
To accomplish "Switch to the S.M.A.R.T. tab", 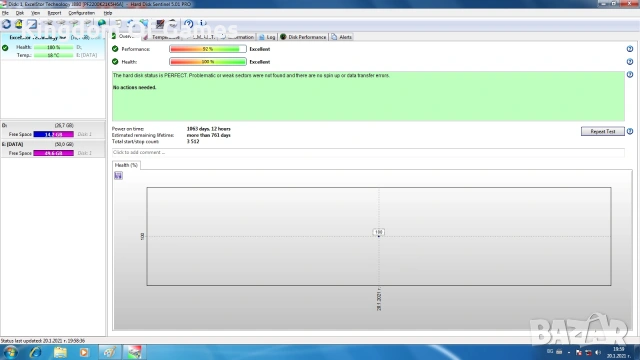I will [200, 37].
